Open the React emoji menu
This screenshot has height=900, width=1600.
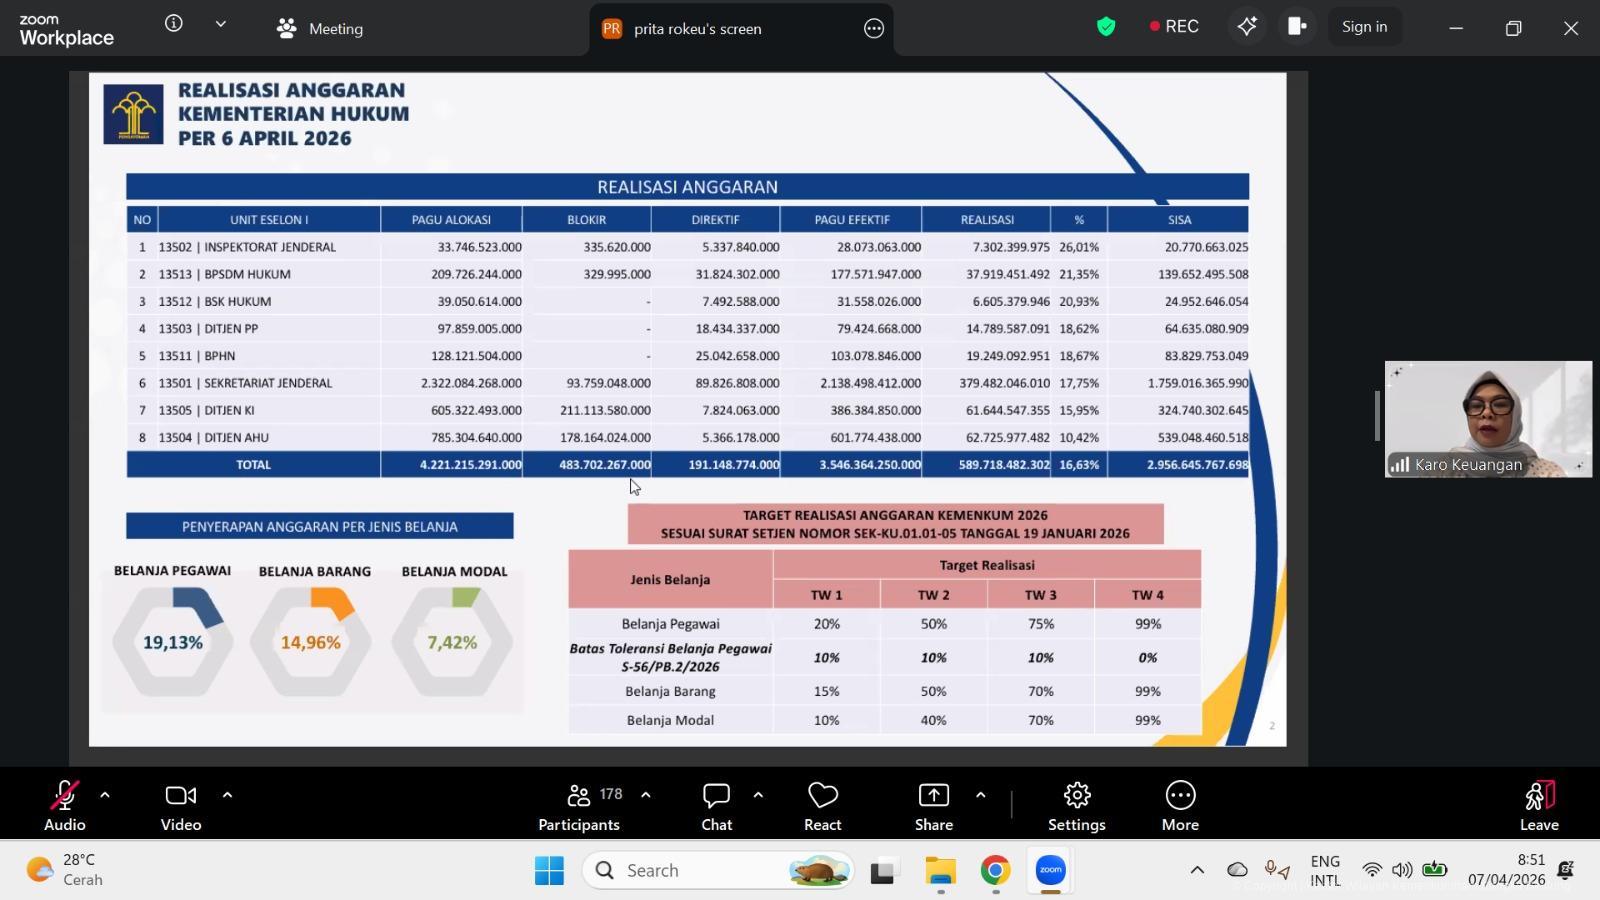[x=822, y=806]
